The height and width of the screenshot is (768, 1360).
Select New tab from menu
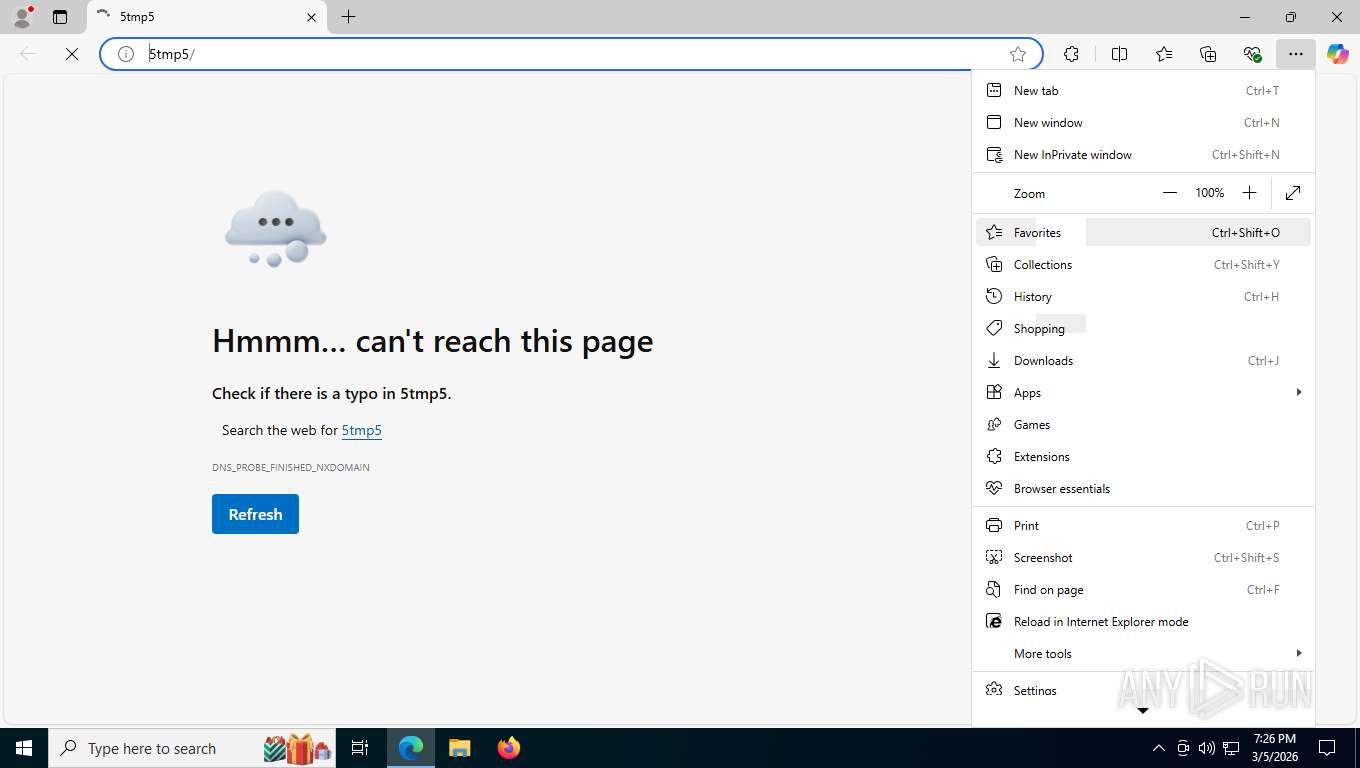point(1143,91)
